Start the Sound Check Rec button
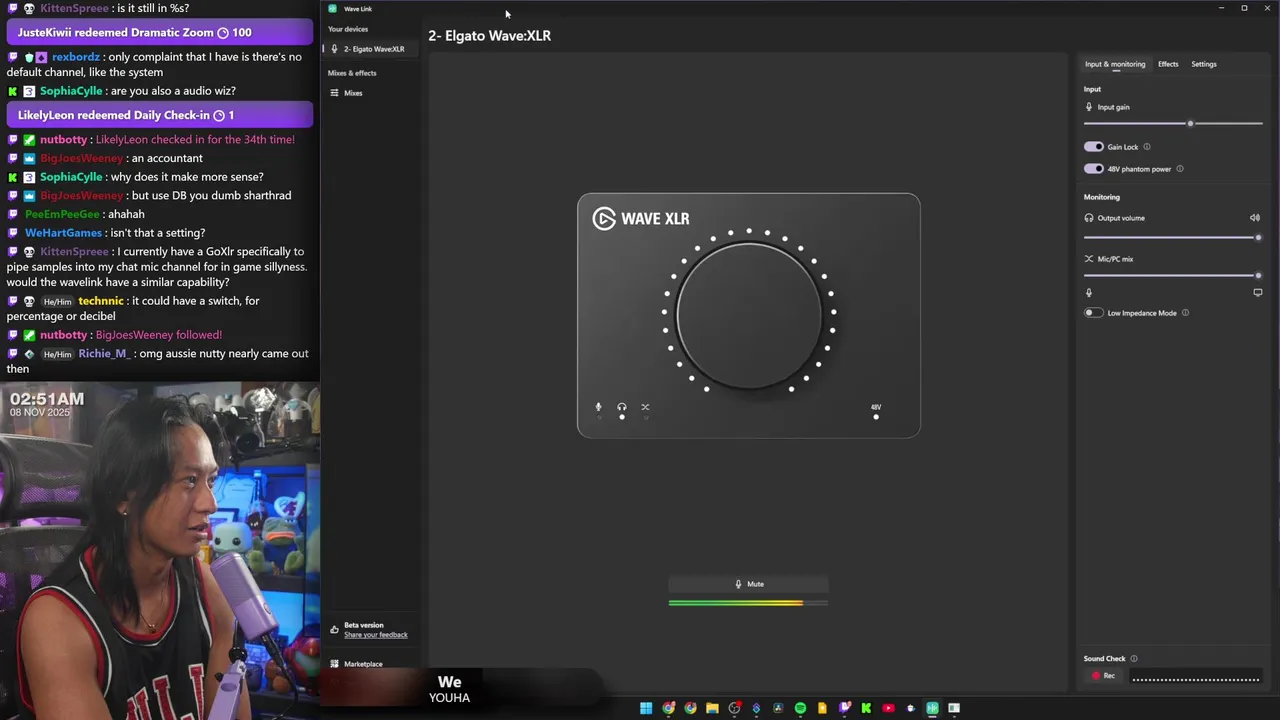 (1104, 676)
